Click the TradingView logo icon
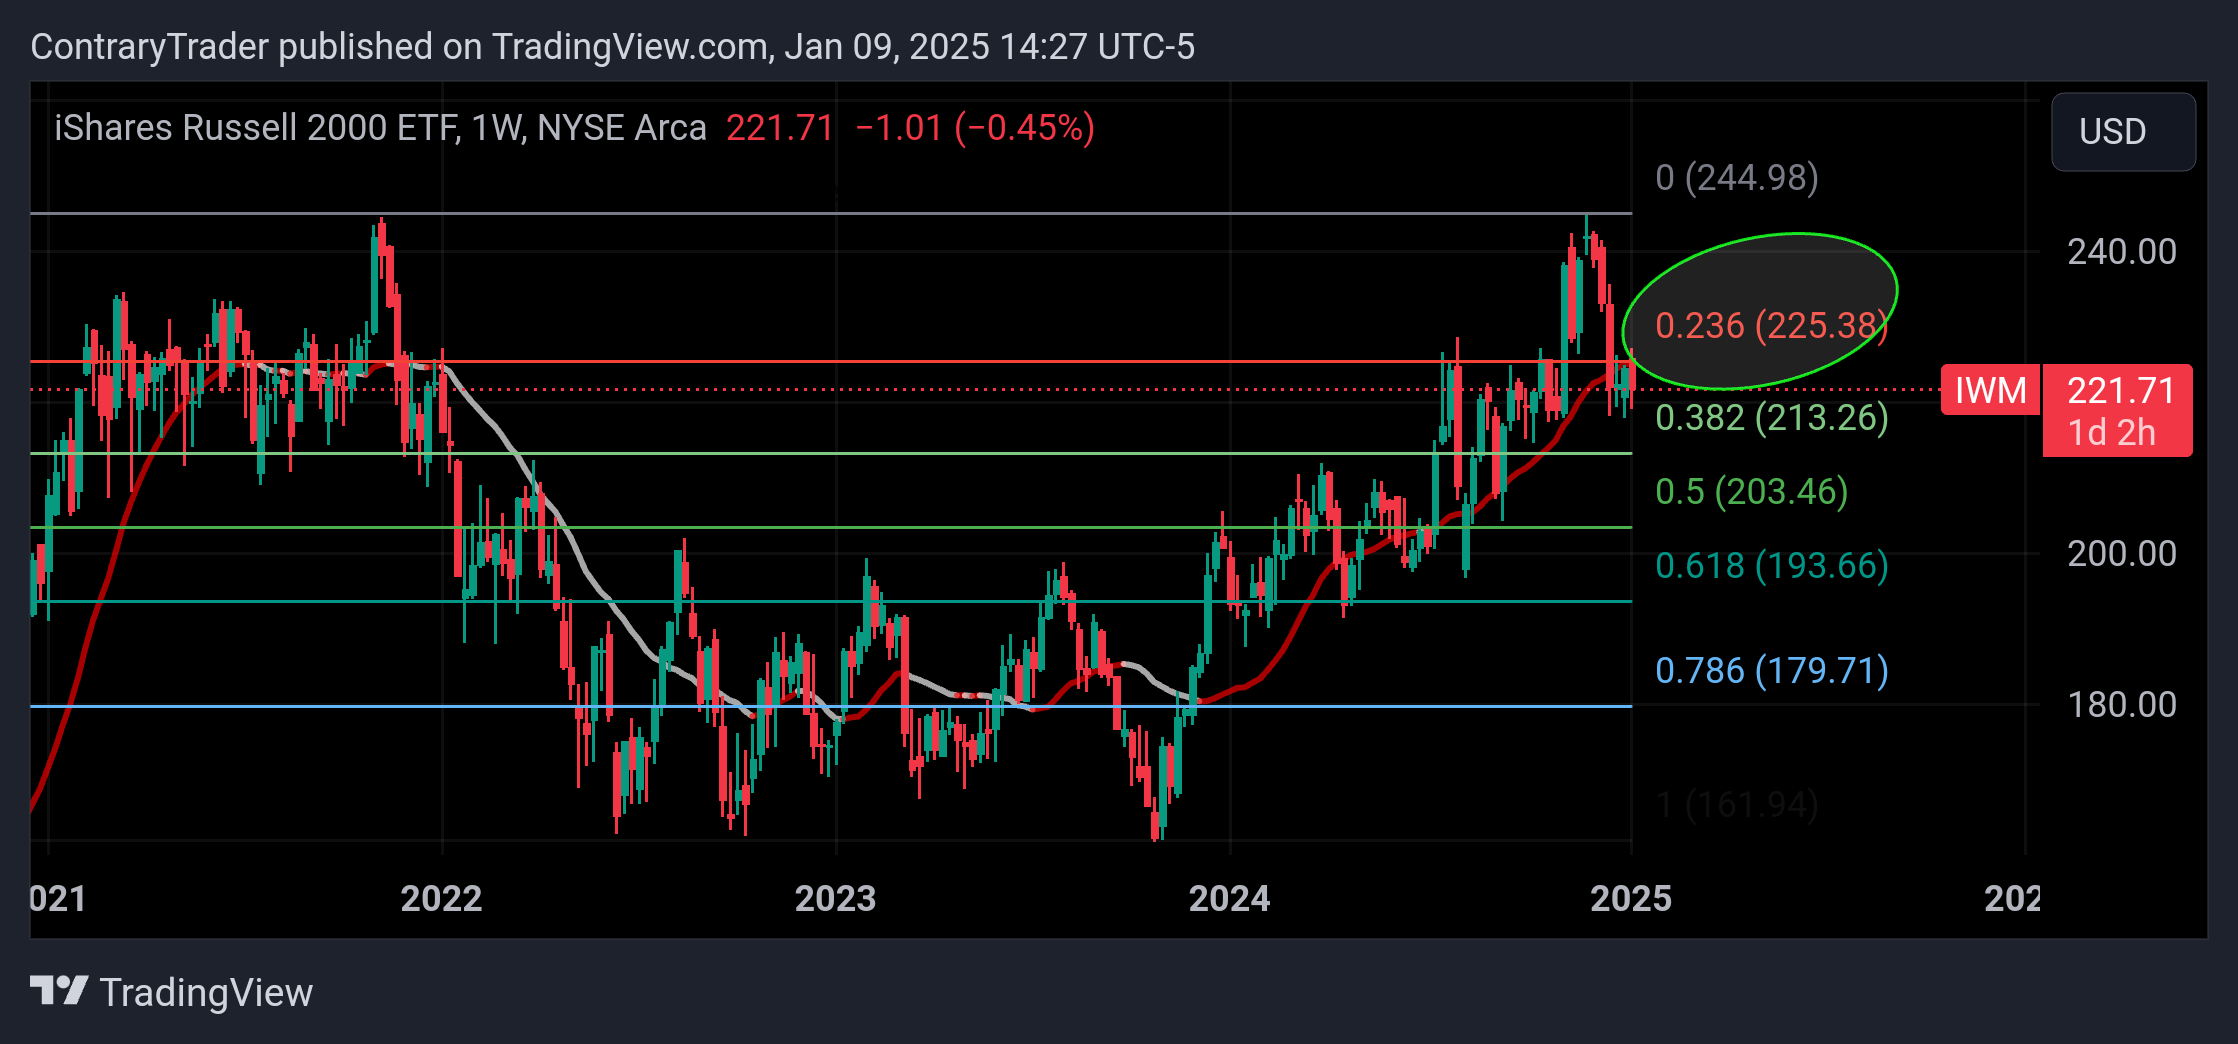The width and height of the screenshot is (2238, 1044). coord(59,991)
